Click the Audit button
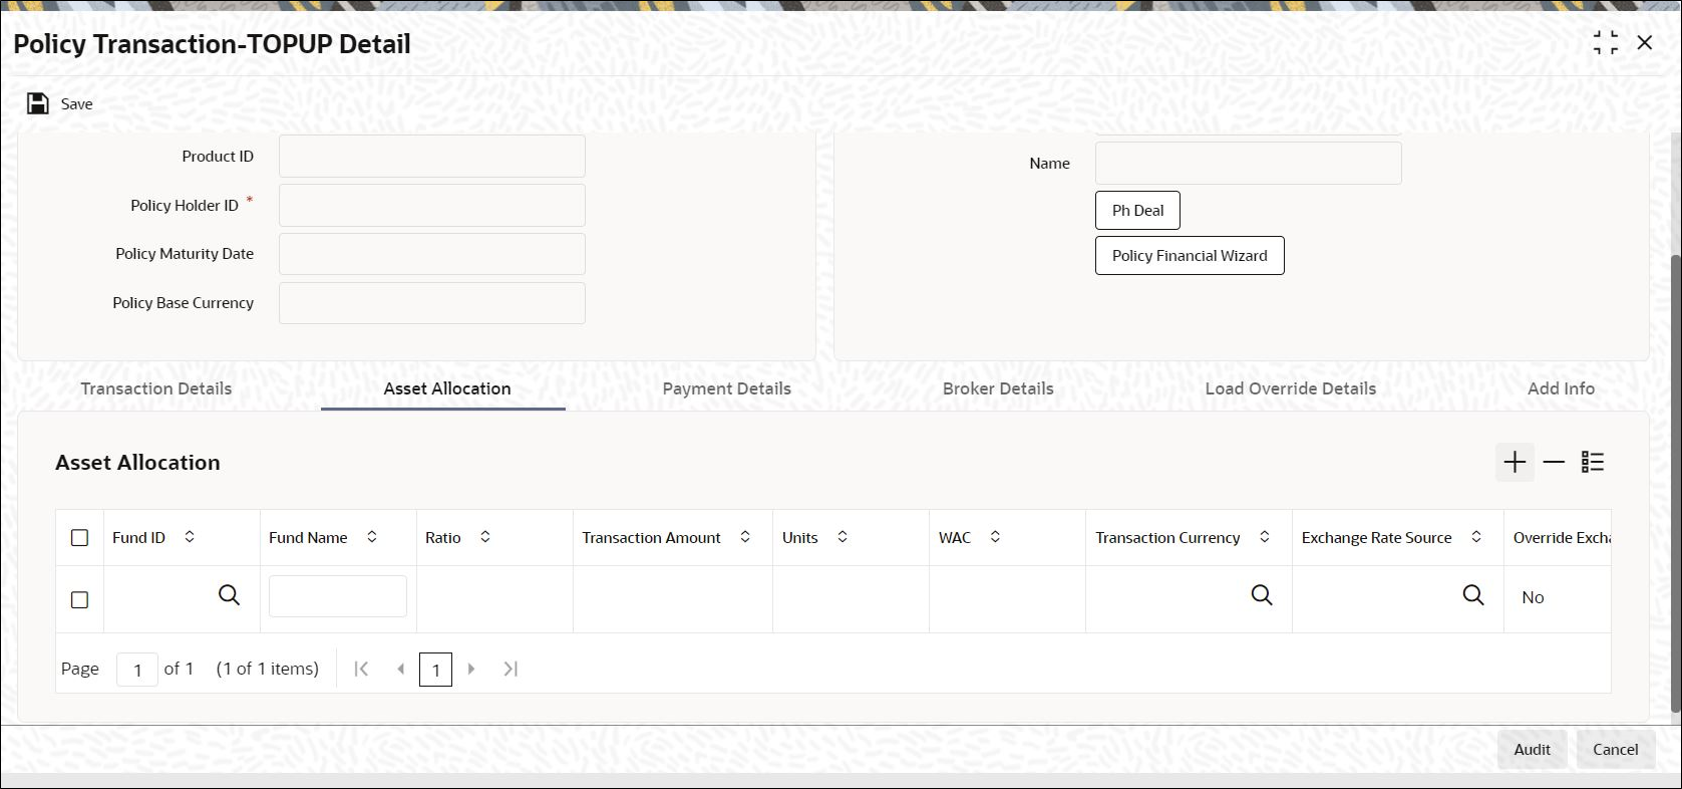Viewport: 1682px width, 789px height. (1532, 749)
